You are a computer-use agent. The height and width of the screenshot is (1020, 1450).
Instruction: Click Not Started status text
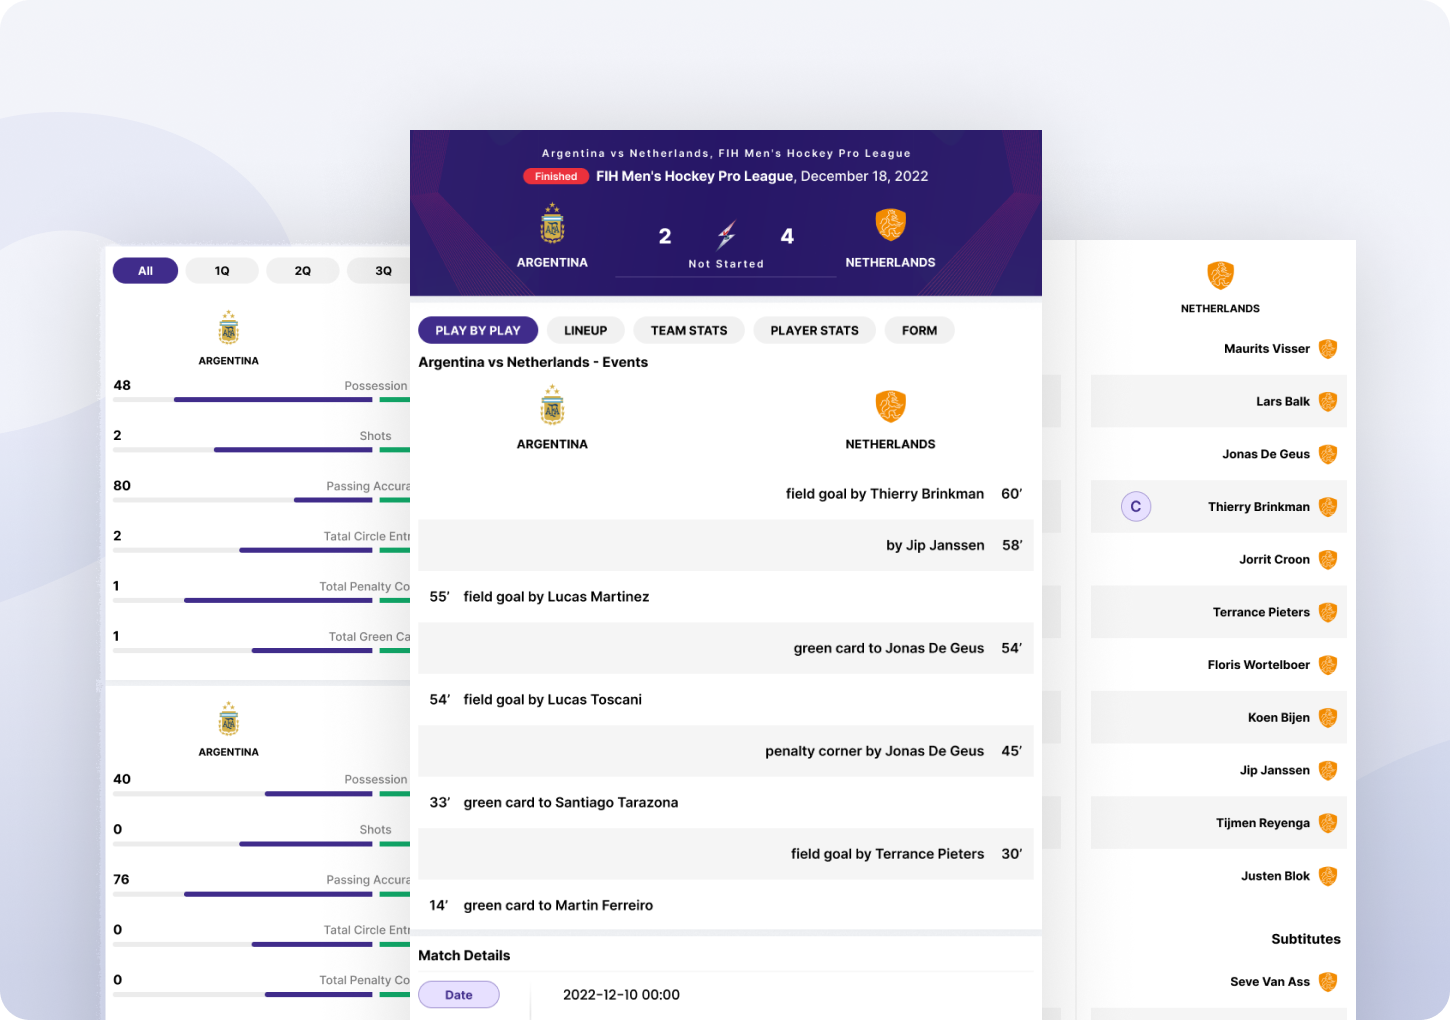726,264
